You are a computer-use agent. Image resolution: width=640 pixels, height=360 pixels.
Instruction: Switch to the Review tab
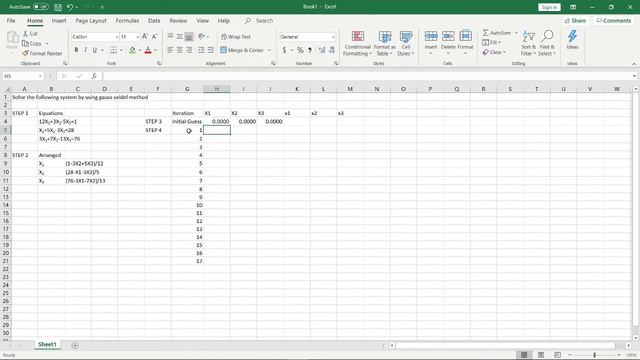pos(178,20)
